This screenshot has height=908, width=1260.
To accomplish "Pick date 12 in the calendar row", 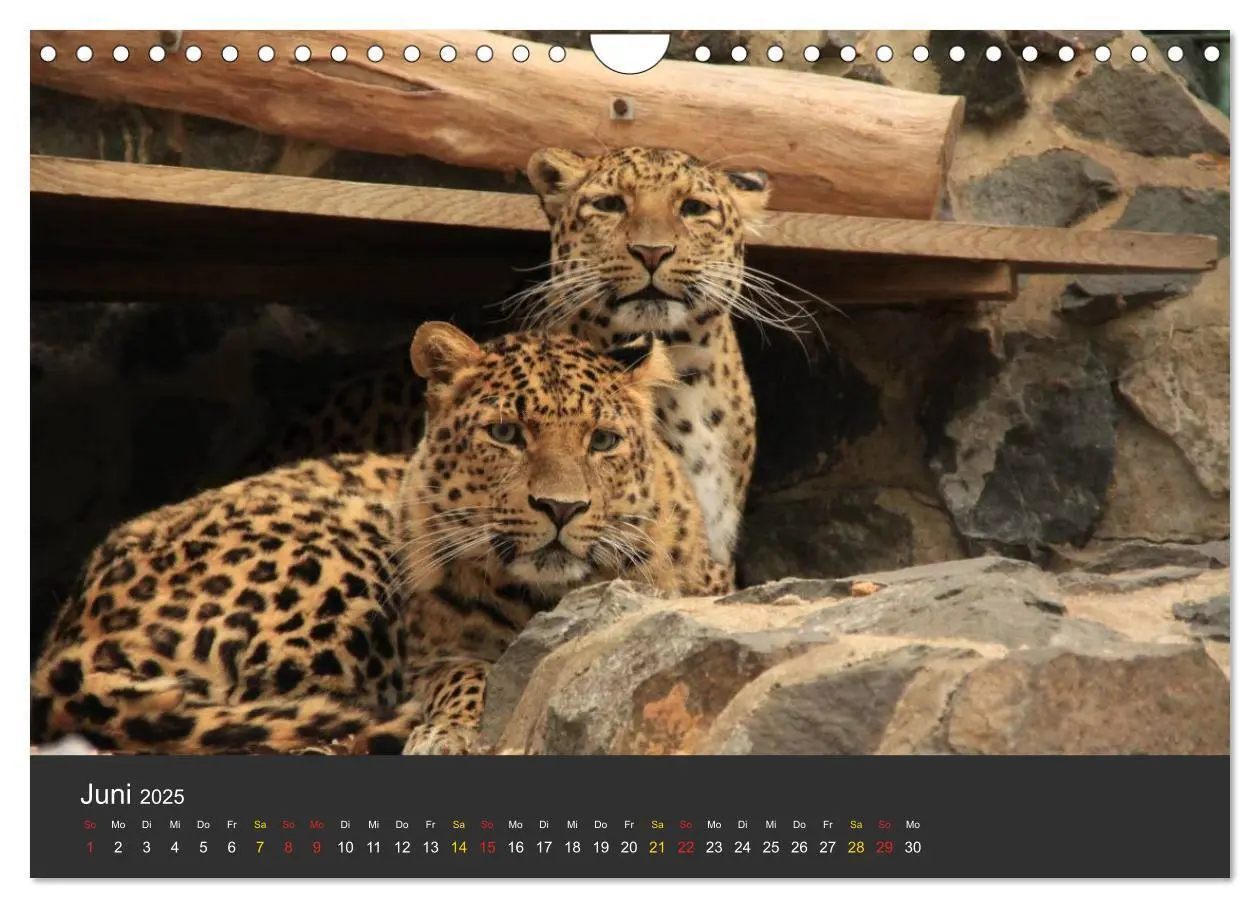I will (402, 847).
